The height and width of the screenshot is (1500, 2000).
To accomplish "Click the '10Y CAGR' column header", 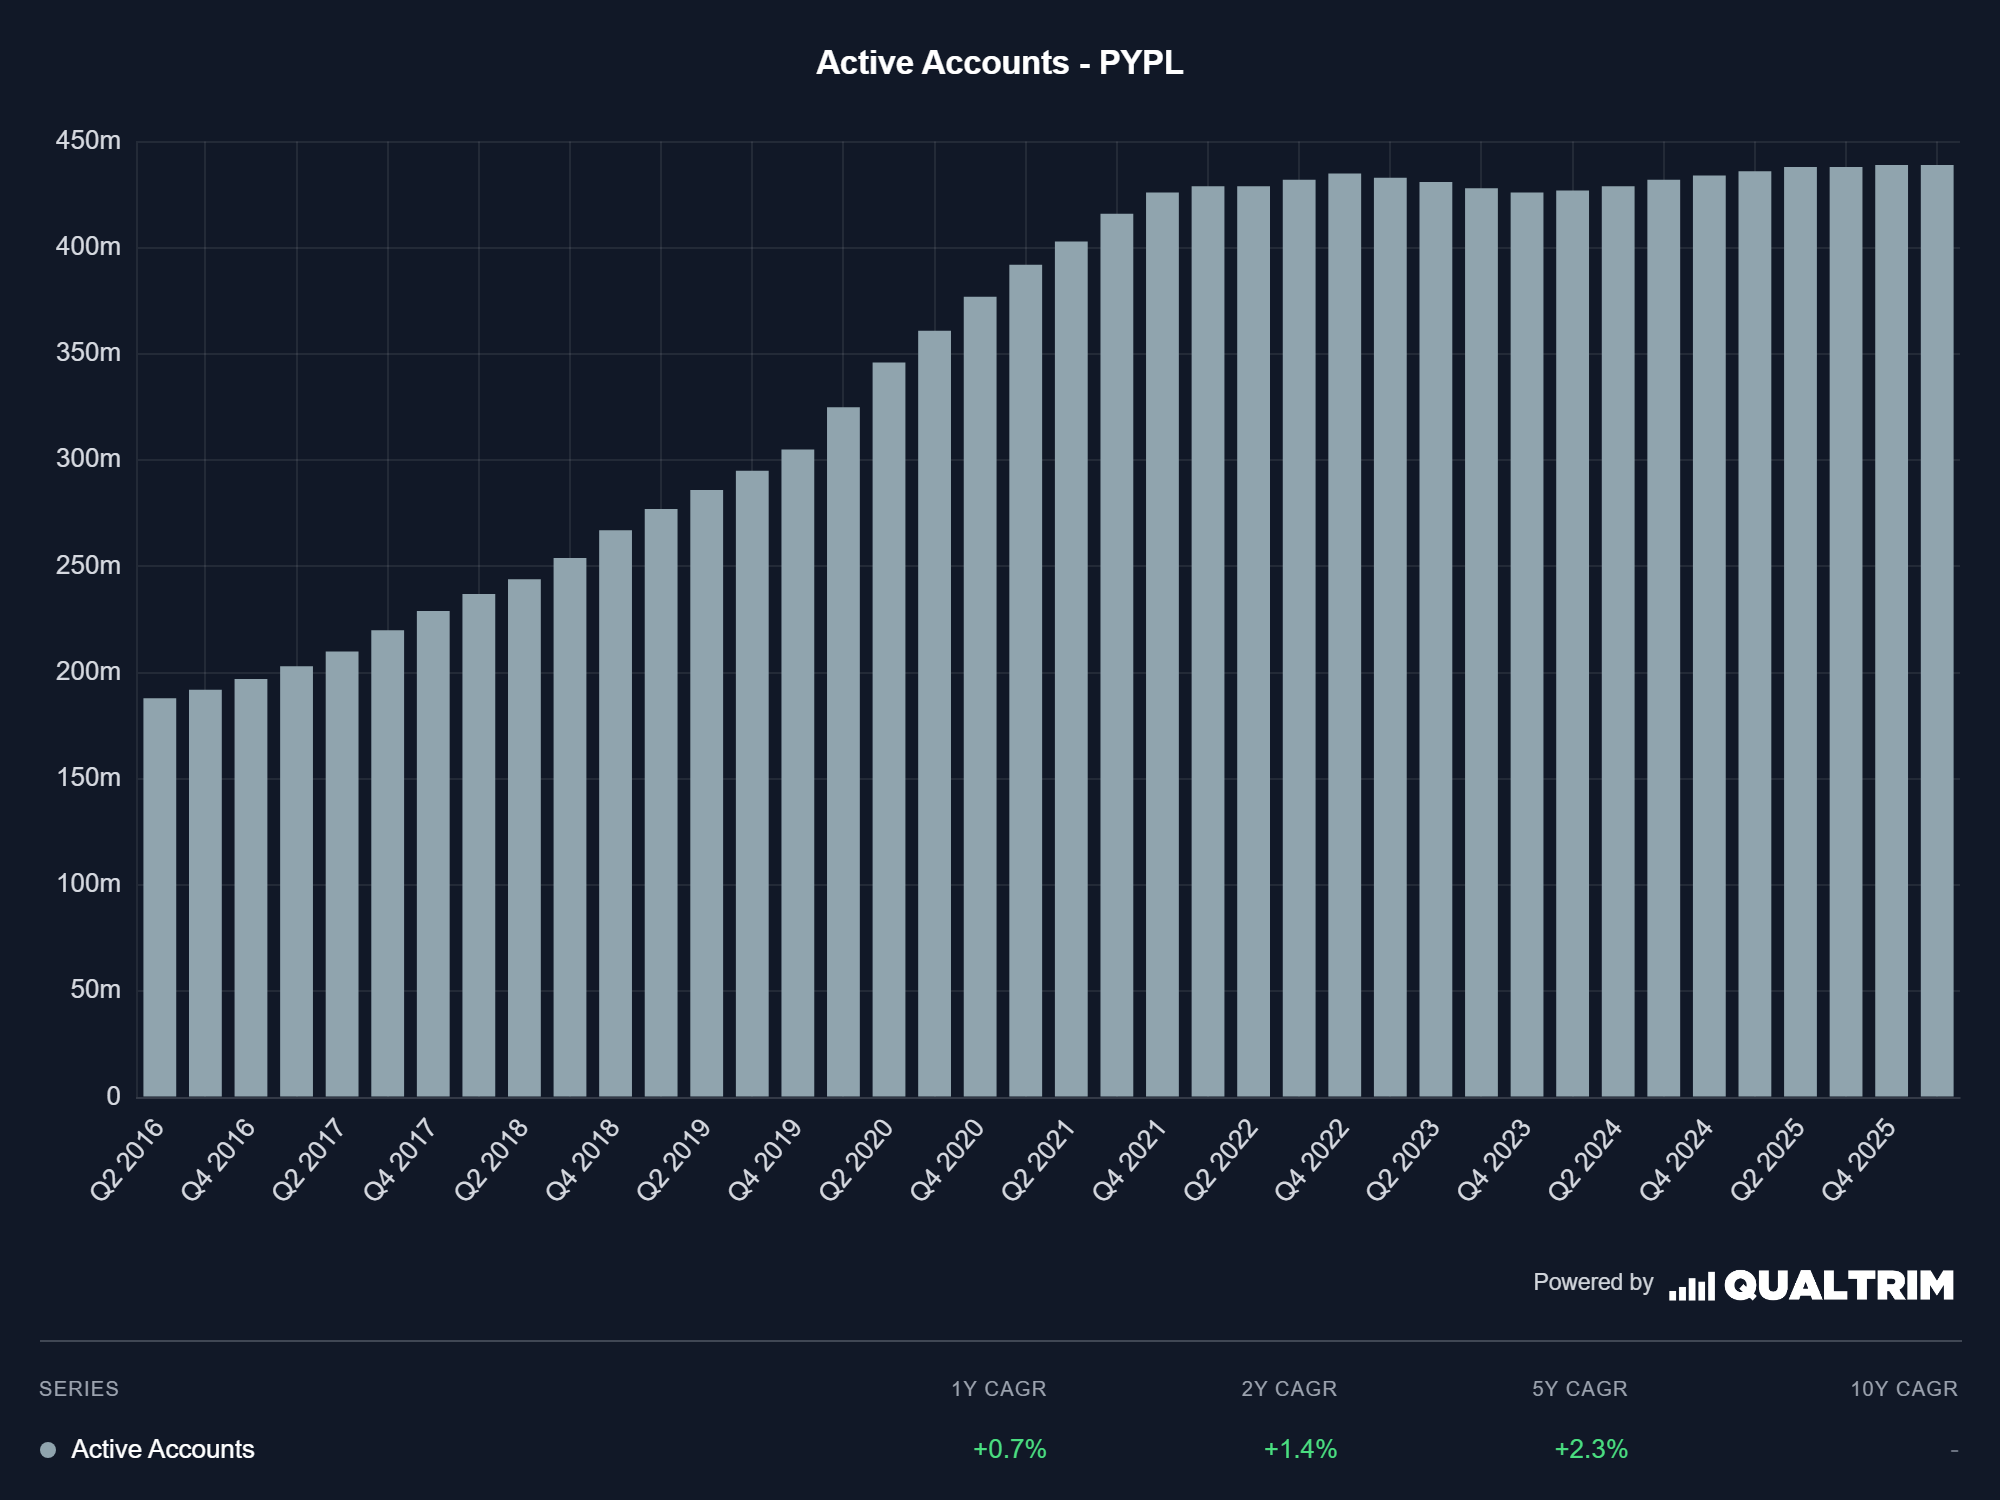I will tap(1904, 1389).
